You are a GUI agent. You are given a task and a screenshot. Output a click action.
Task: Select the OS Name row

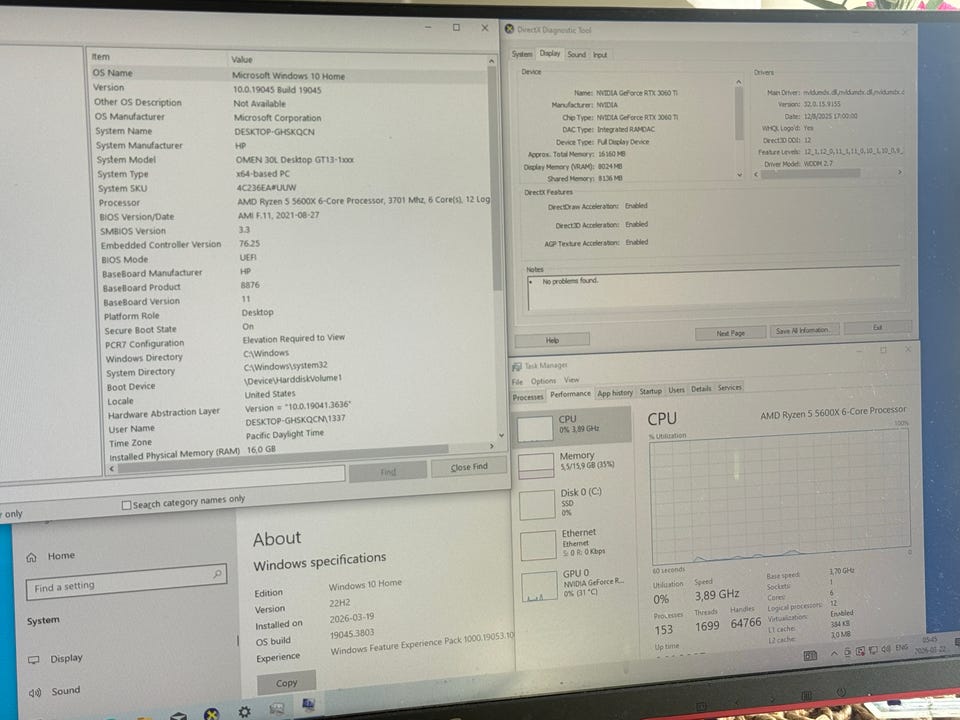click(288, 74)
